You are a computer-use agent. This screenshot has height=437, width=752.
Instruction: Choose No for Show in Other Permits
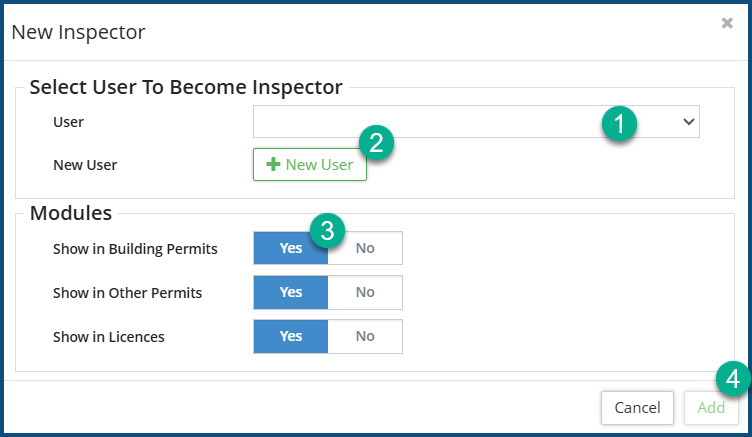tap(365, 292)
